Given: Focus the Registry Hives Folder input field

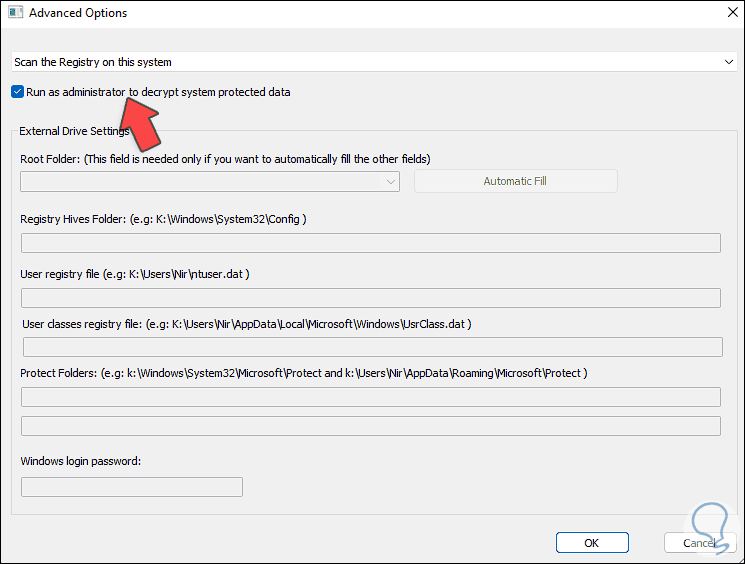Looking at the screenshot, I should pyautogui.click(x=370, y=243).
